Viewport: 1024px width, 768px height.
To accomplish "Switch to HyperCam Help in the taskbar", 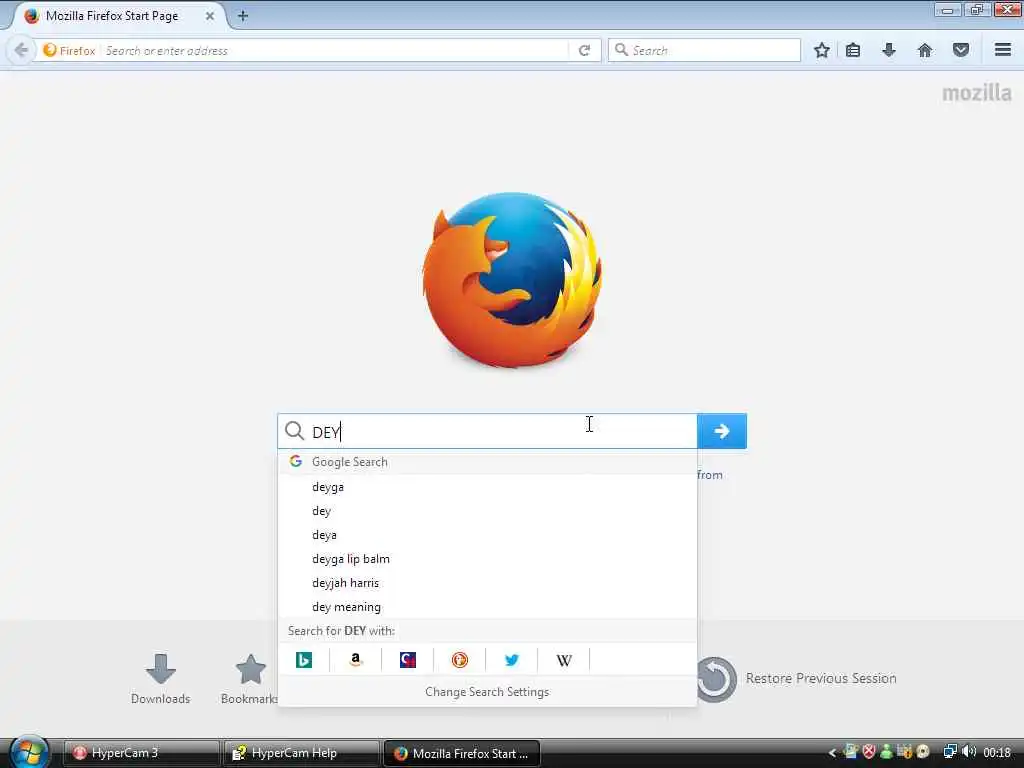I will (301, 753).
